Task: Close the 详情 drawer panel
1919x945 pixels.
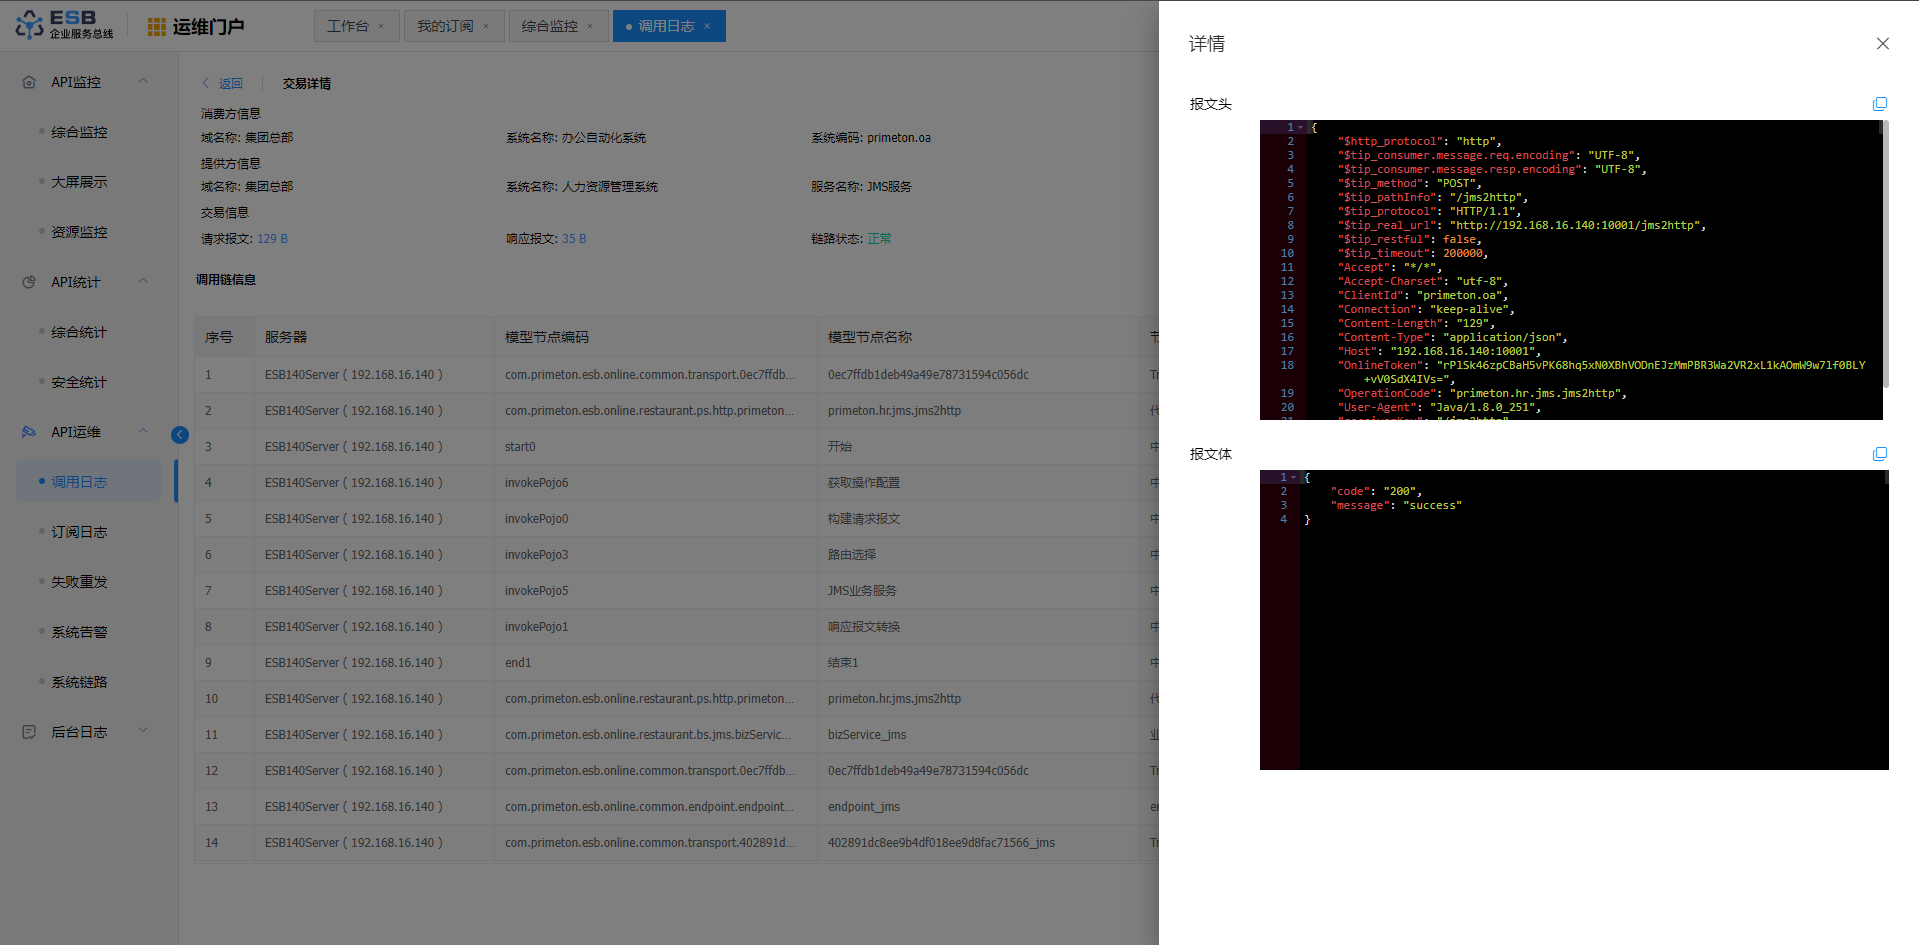Action: 1882,44
